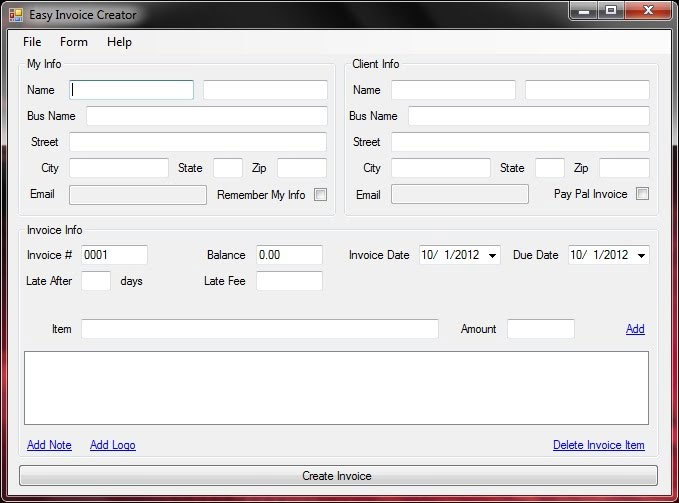Click the Add Logo link

pyautogui.click(x=113, y=445)
